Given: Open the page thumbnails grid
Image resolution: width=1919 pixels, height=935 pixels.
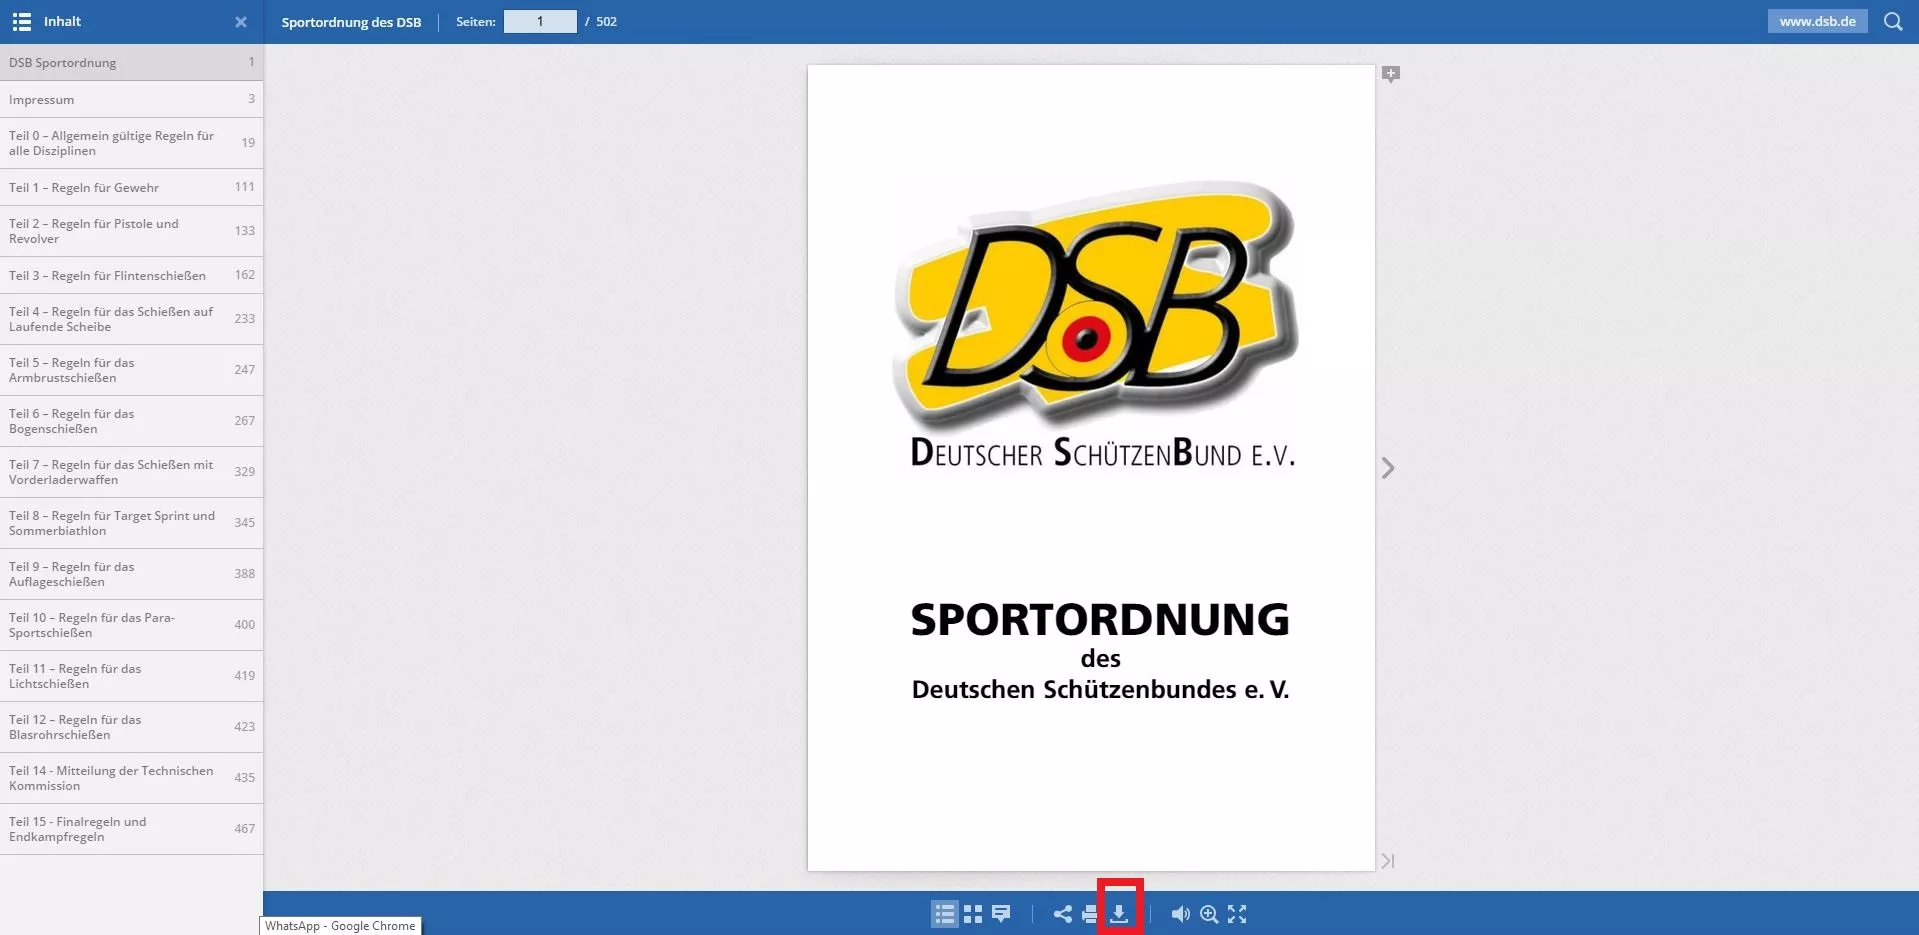Looking at the screenshot, I should [x=973, y=914].
